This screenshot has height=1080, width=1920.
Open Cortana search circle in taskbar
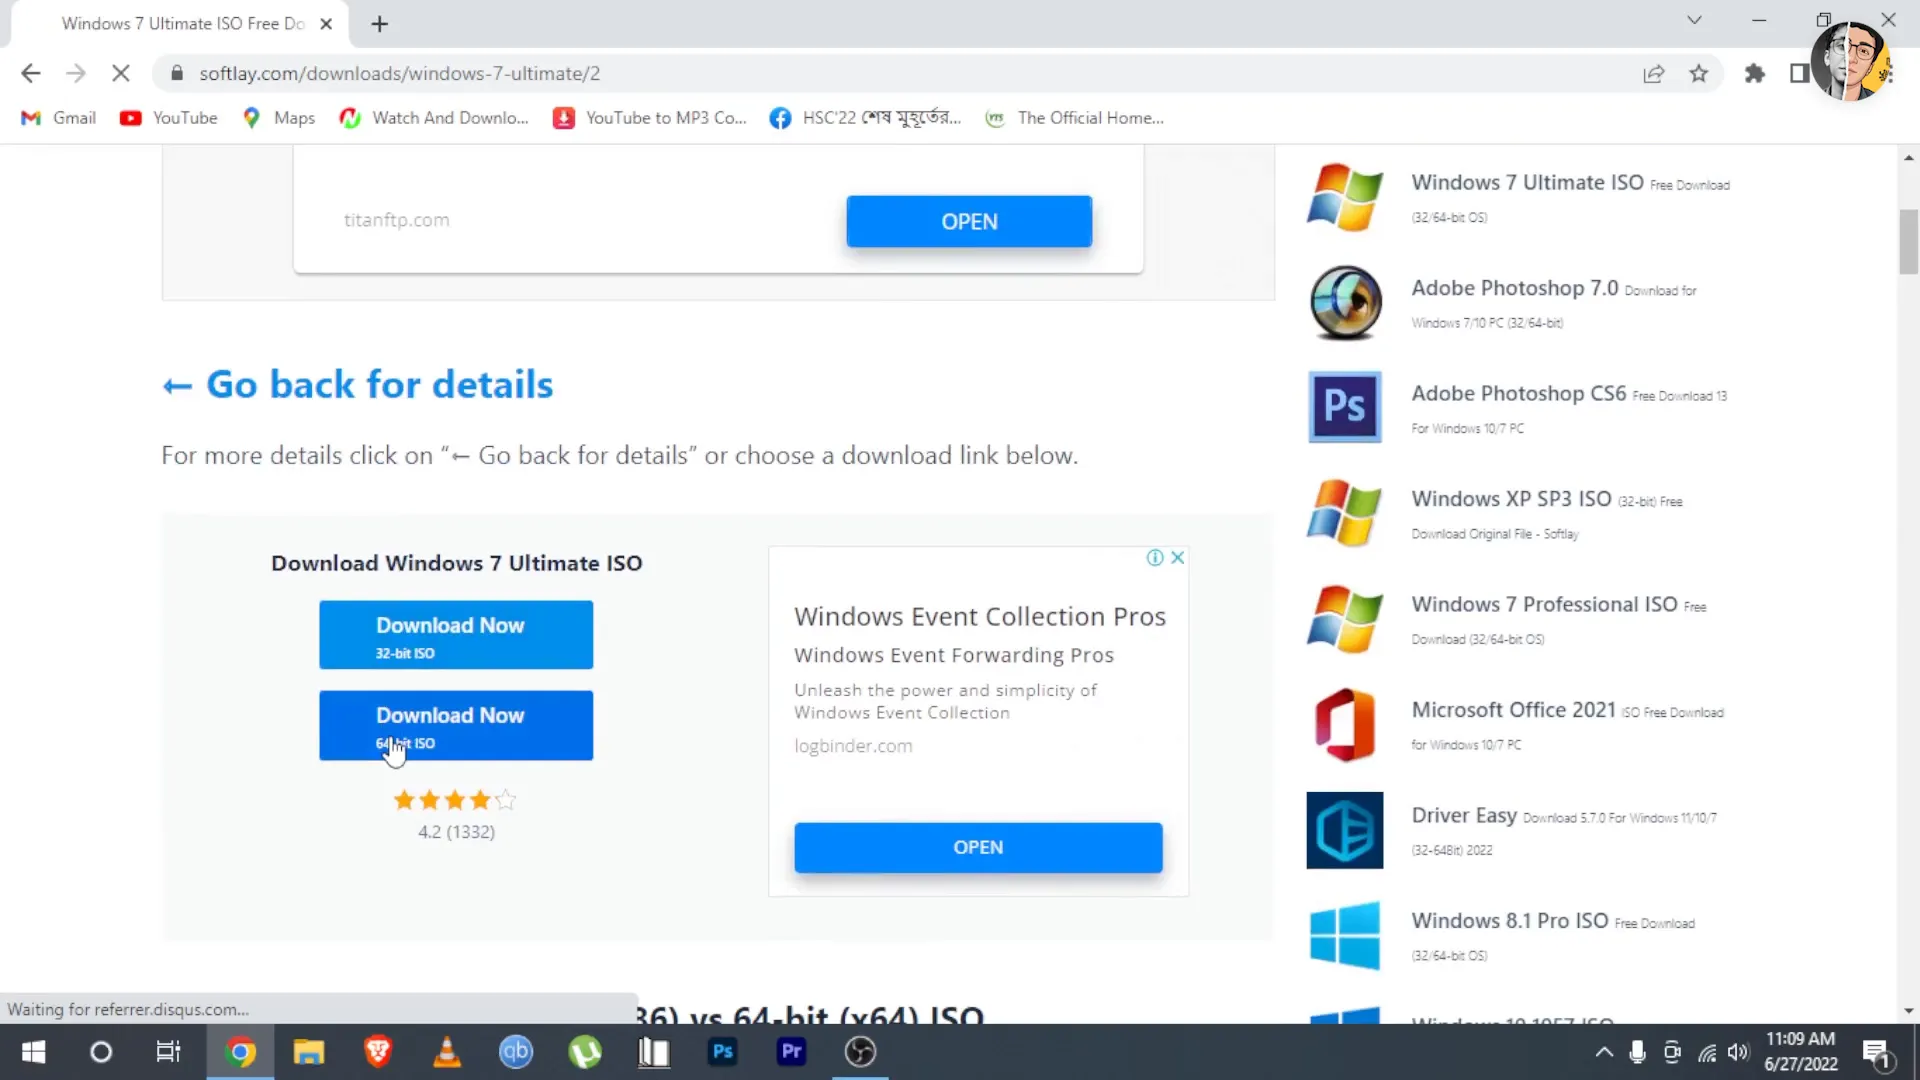pos(101,1052)
